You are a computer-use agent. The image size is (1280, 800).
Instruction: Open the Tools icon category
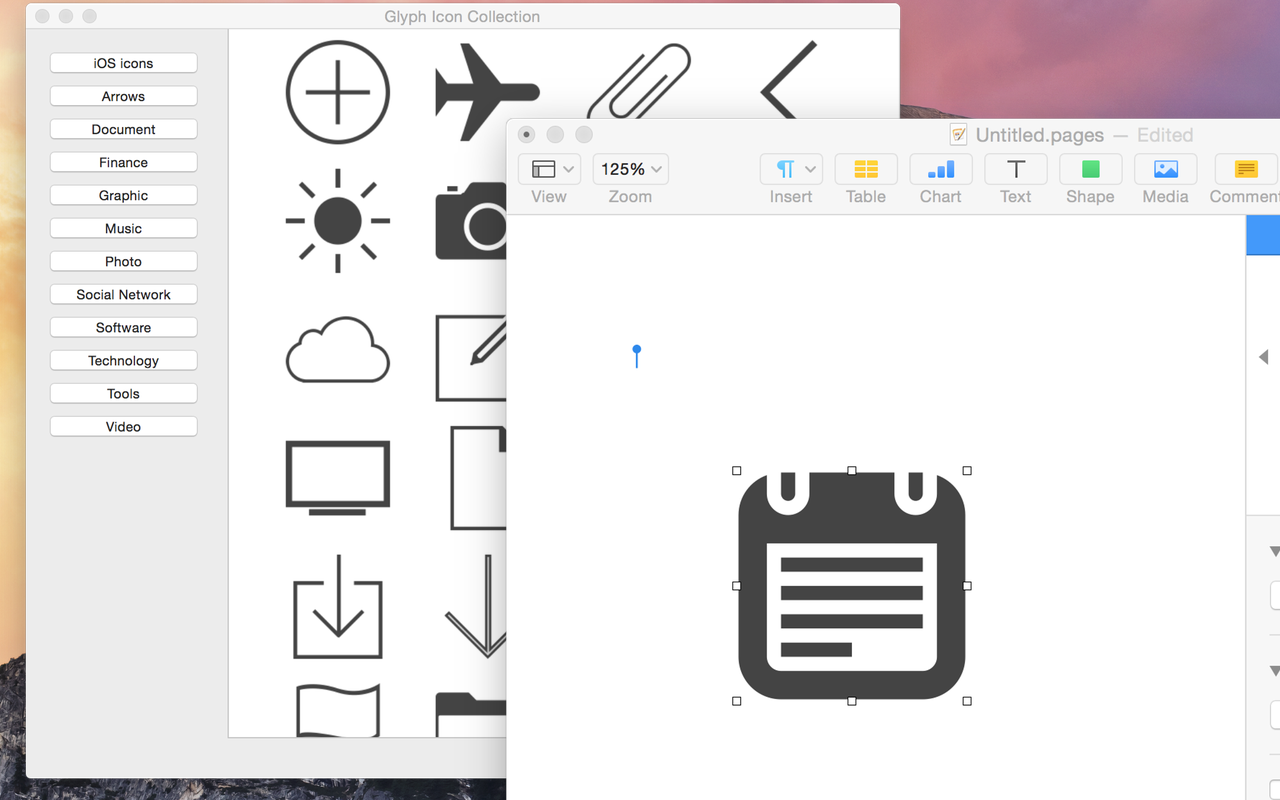point(124,393)
